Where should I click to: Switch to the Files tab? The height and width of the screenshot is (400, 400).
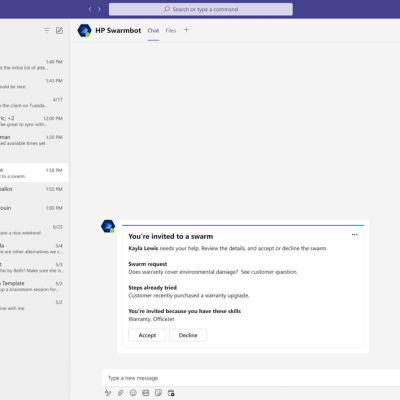(x=171, y=31)
